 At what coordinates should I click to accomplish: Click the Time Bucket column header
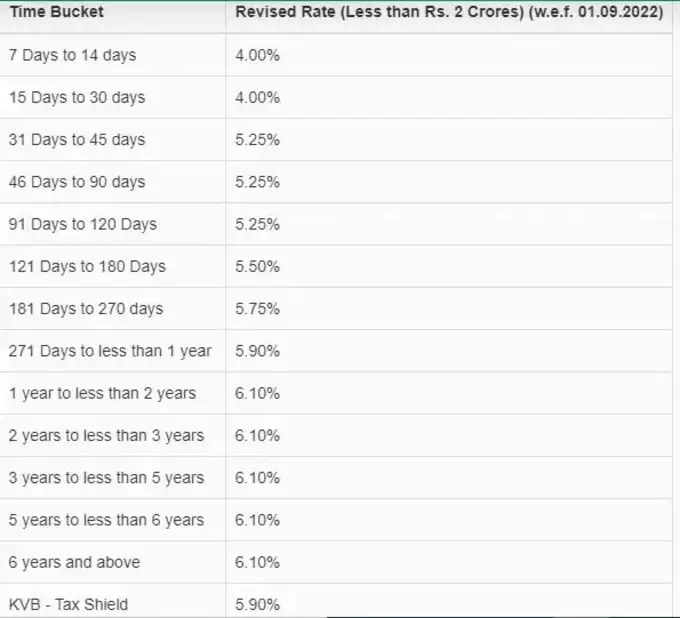point(57,12)
